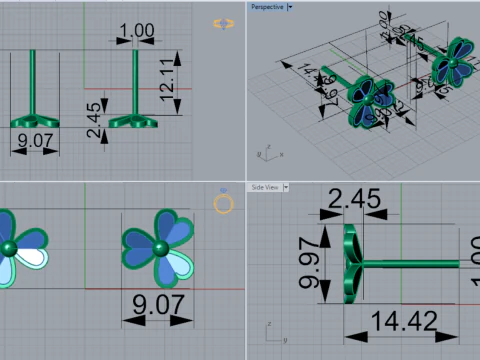Expand the Side View dropdown arrow
480x360 pixels.
pyautogui.click(x=286, y=188)
